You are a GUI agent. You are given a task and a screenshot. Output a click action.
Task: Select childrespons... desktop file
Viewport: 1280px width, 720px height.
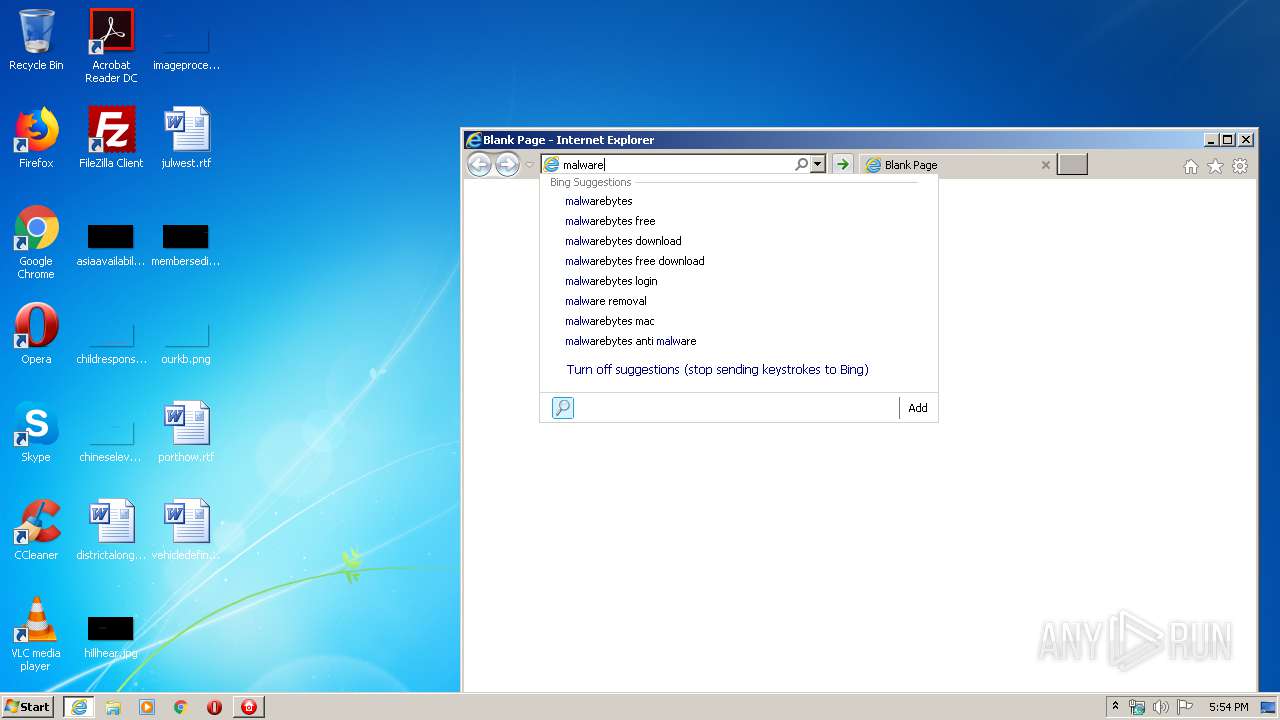pyautogui.click(x=111, y=342)
